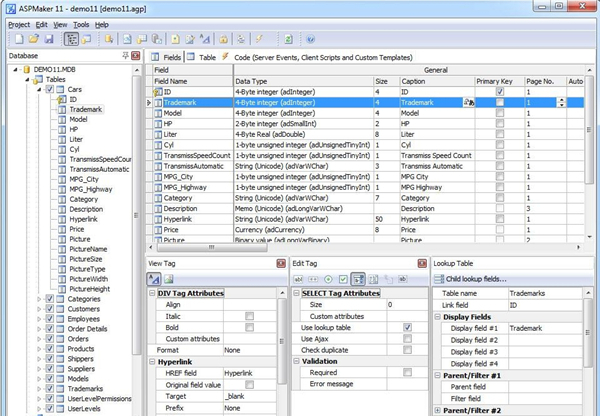
Task: Collapse the DIV Tag Attributes section
Action: (x=153, y=292)
